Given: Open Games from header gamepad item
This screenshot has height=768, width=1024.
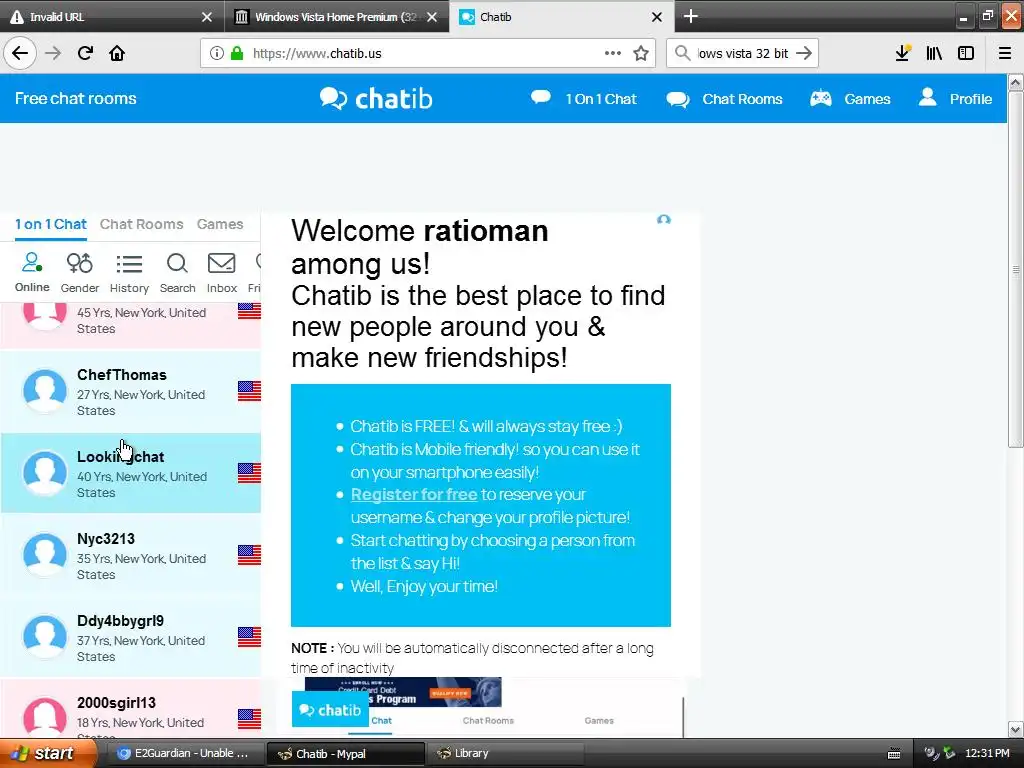Looking at the screenshot, I should tap(850, 99).
